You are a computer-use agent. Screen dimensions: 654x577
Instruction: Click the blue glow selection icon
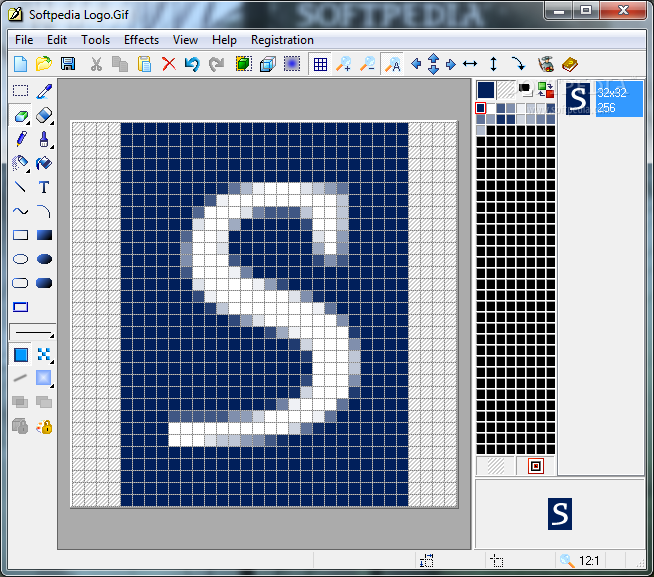[292, 64]
